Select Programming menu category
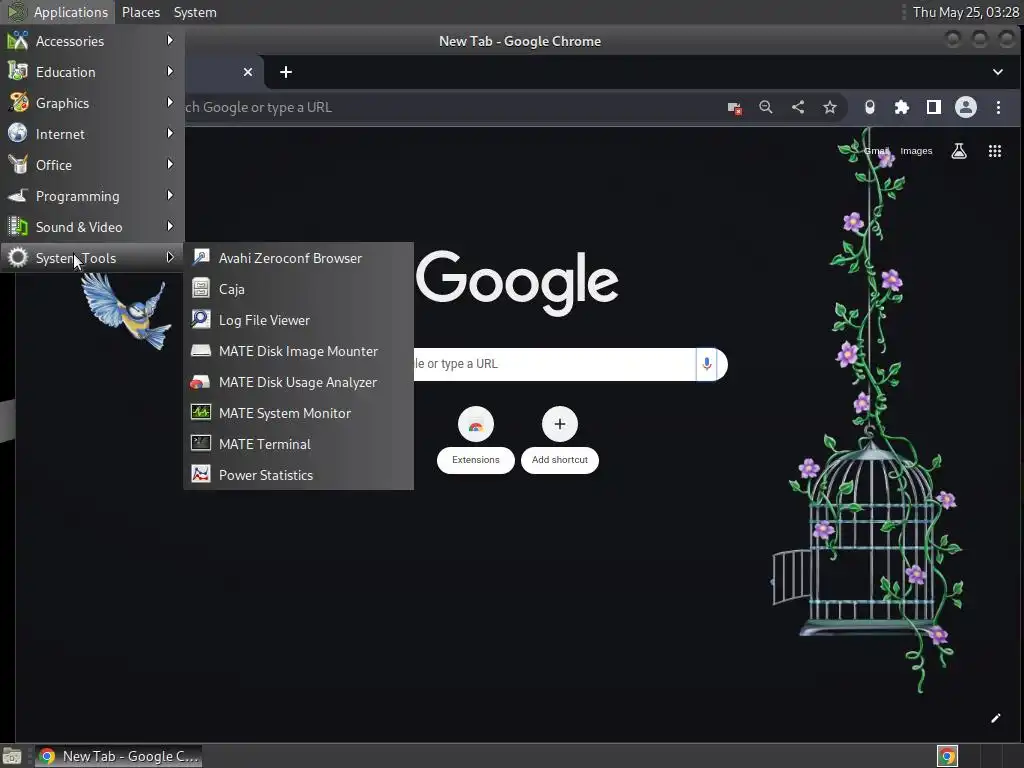Screen dimensions: 1024x768 coord(92,196)
